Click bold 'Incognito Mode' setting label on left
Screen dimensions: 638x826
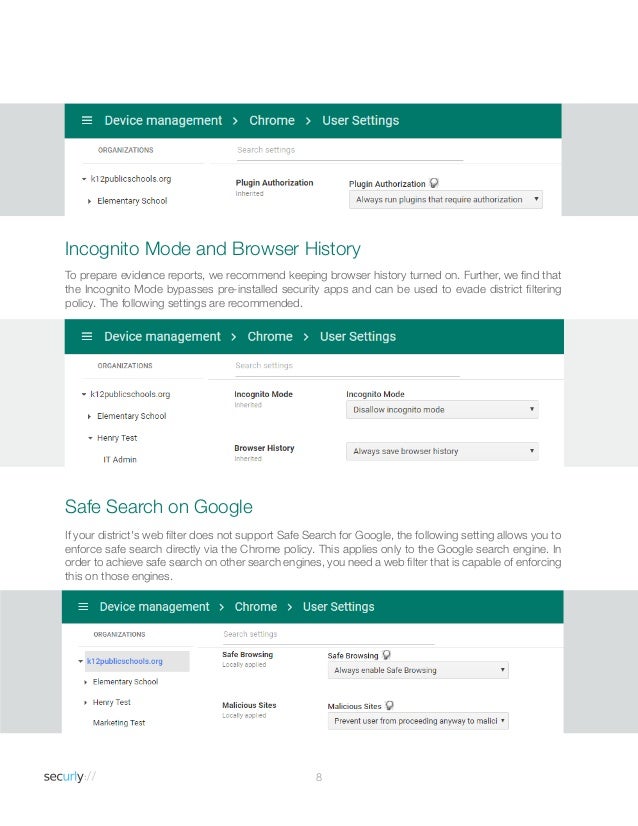point(263,394)
